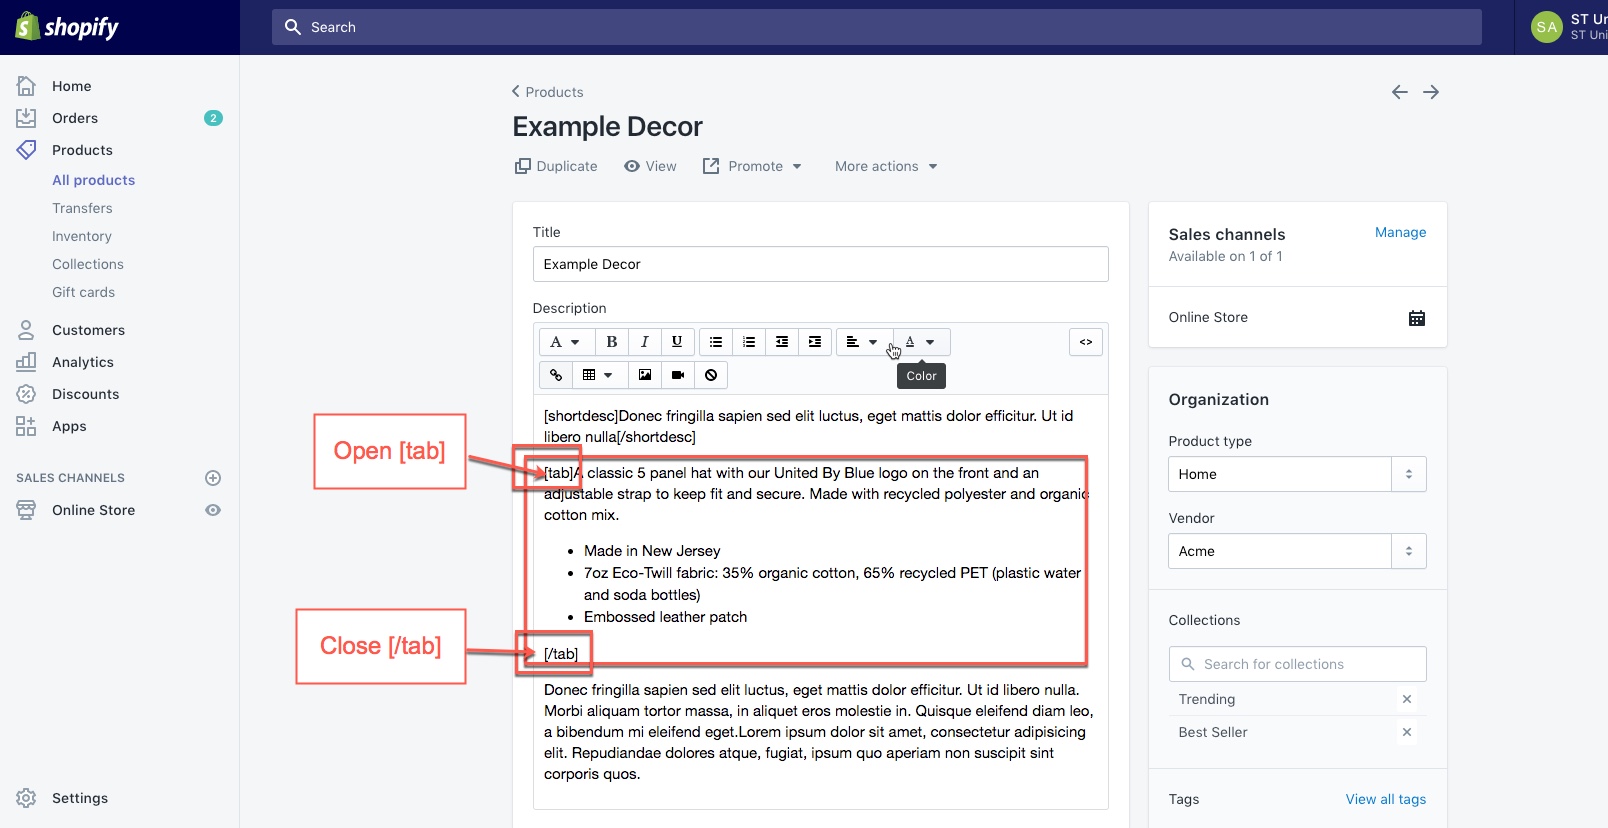Screen dimensions: 1608x828
Task: Open Vendor selector
Action: click(1297, 551)
